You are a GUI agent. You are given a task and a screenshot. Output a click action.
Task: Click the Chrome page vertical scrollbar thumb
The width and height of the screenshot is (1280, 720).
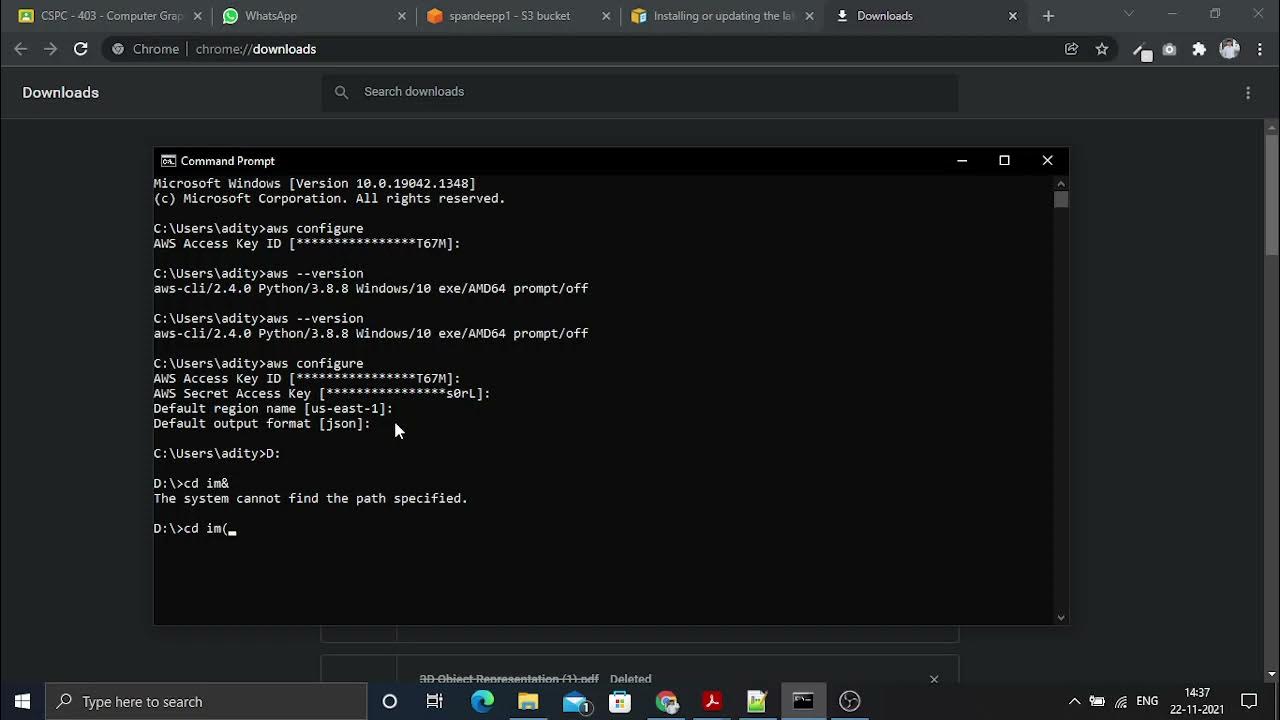[x=1272, y=195]
